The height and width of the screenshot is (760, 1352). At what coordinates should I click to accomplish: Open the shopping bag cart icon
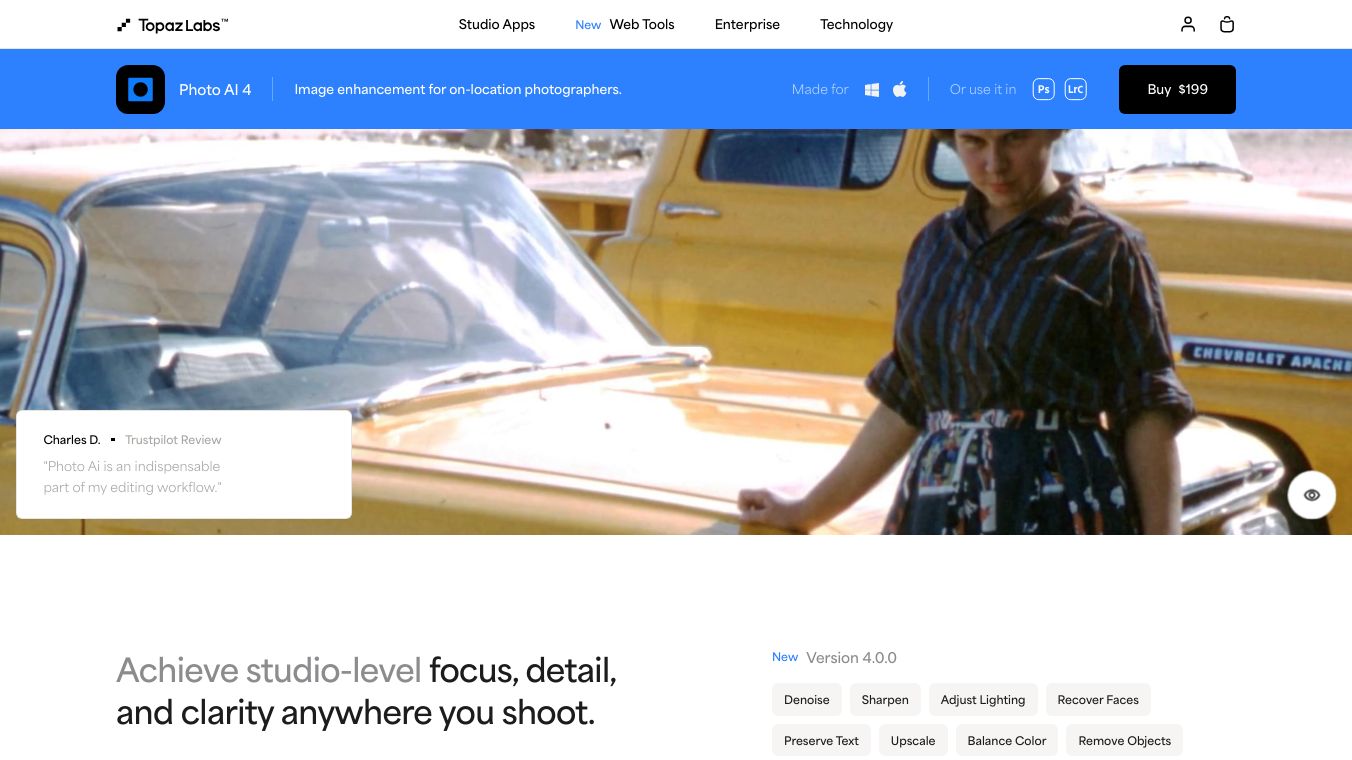pos(1227,24)
